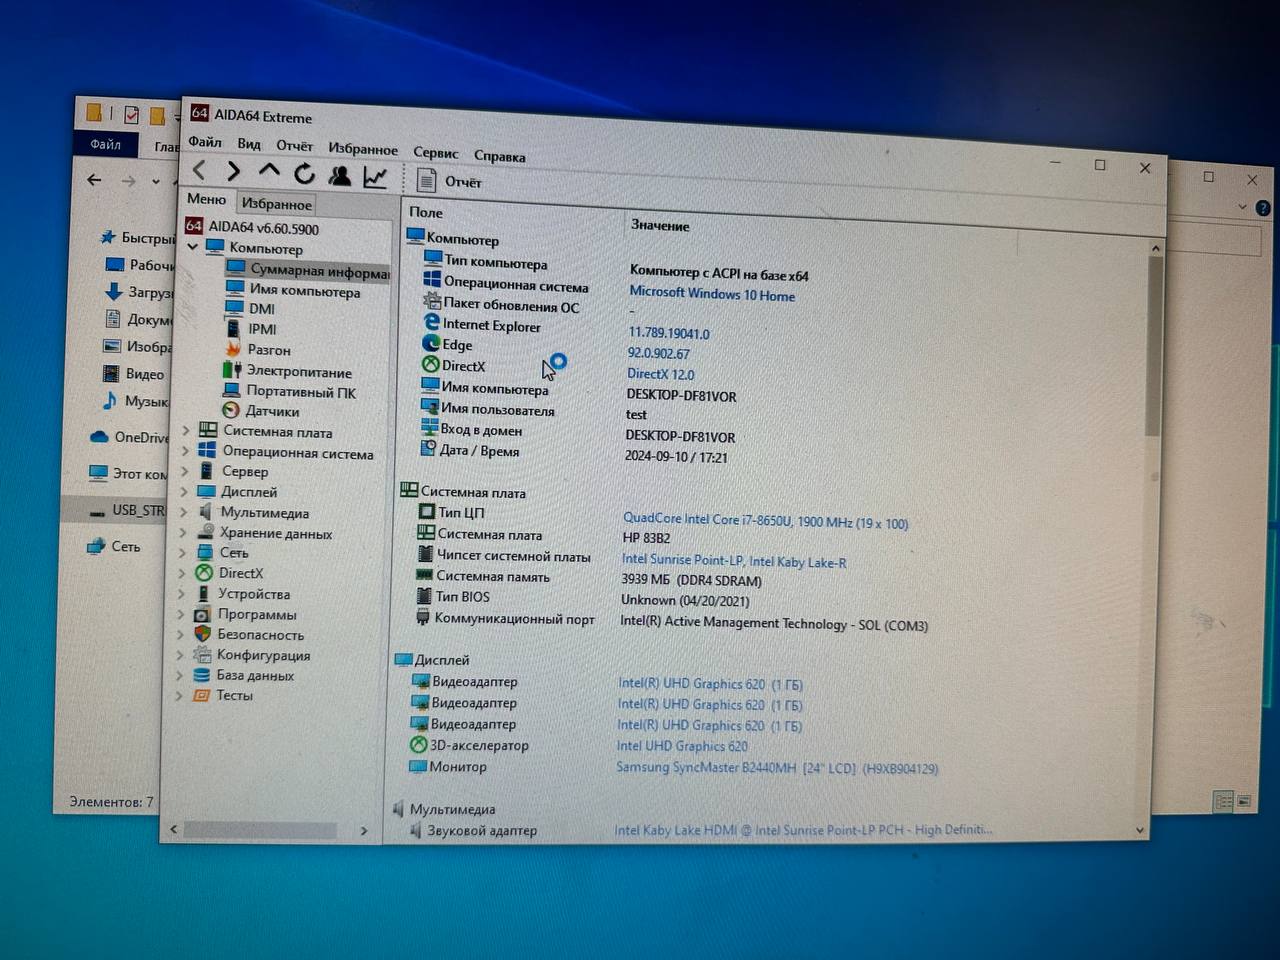The image size is (1280, 960).
Task: Click the База данных tree icon
Action: (202, 675)
